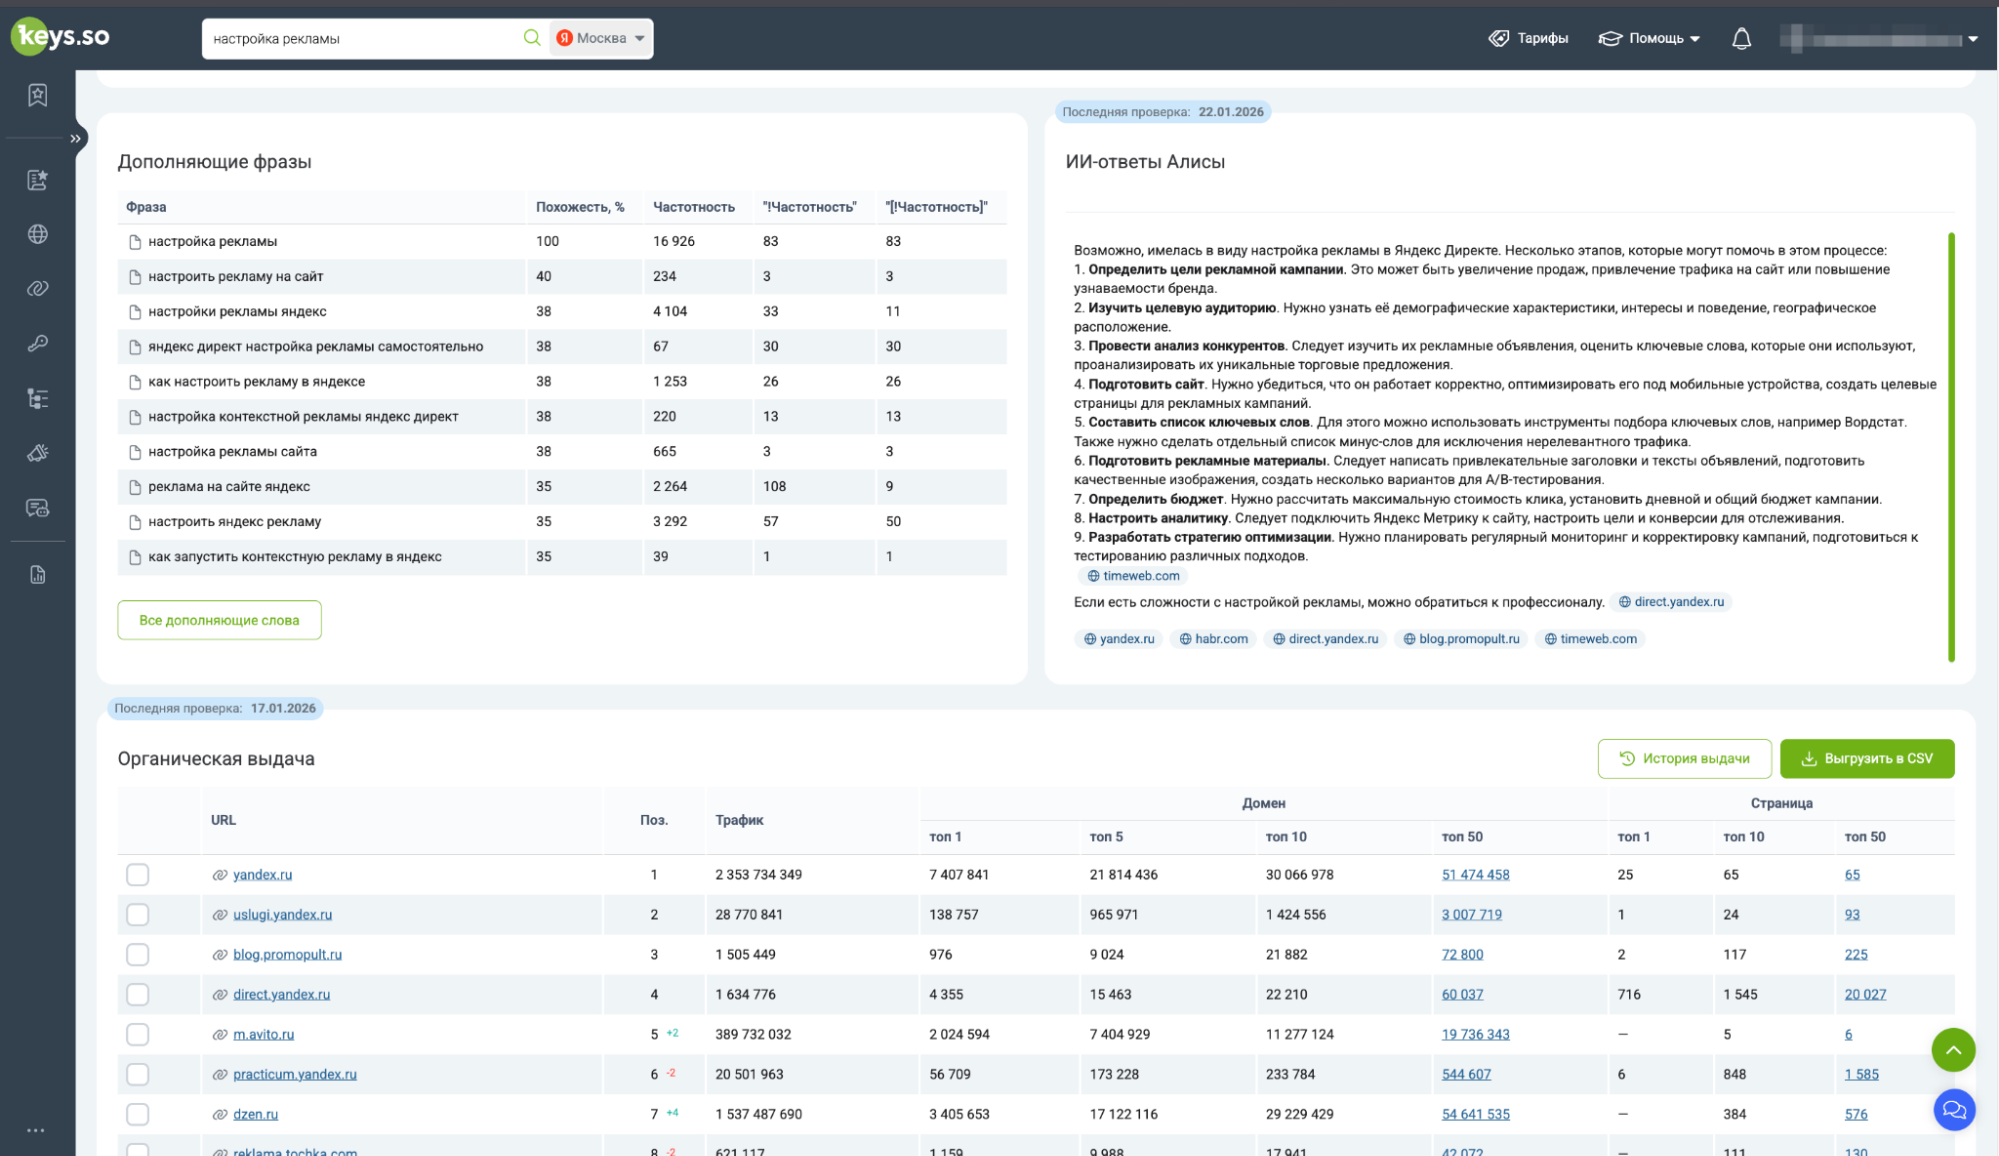
Task: Click the tree structure sidebar icon
Action: pyautogui.click(x=38, y=399)
